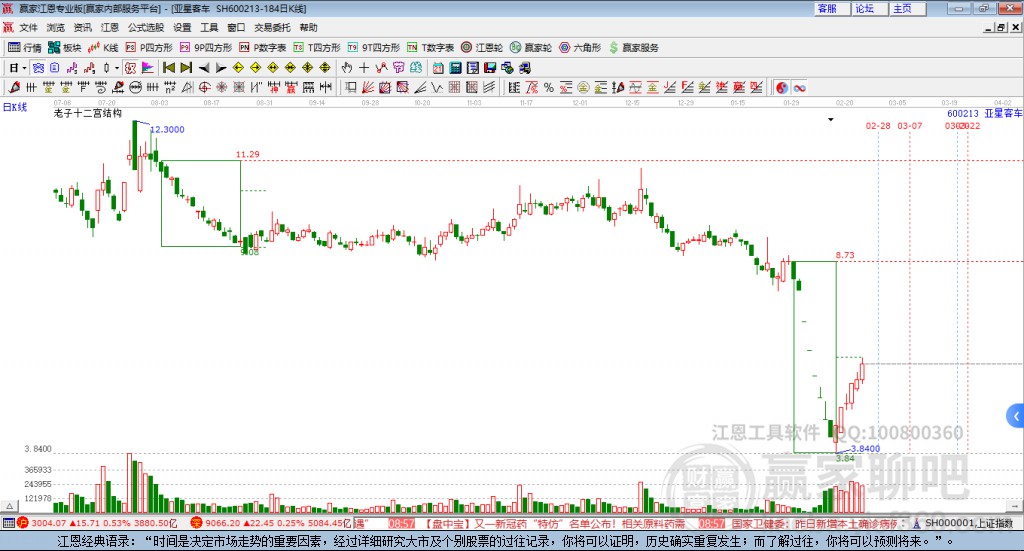Image resolution: width=1024 pixels, height=551 pixels.
Task: Click the 论坛 forum button
Action: pos(869,8)
